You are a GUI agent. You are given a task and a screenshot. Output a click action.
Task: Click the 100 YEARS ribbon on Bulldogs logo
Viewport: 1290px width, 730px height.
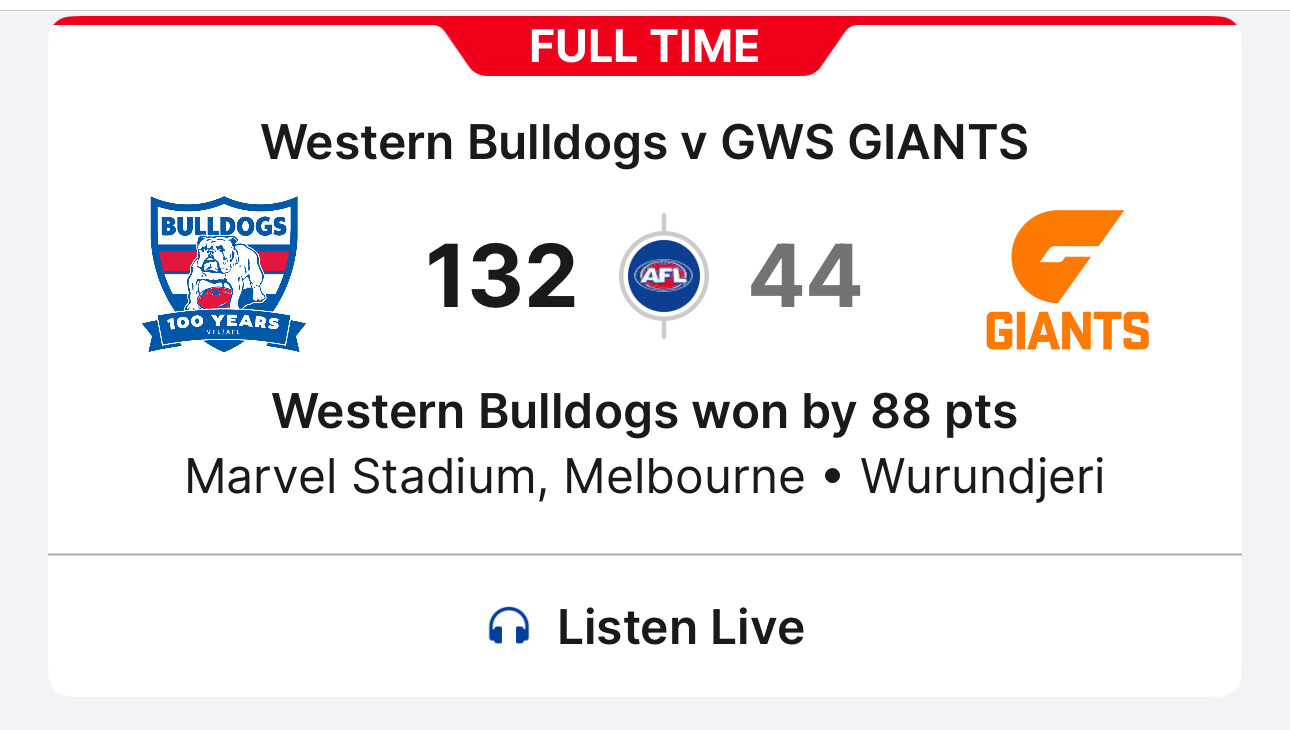(224, 327)
